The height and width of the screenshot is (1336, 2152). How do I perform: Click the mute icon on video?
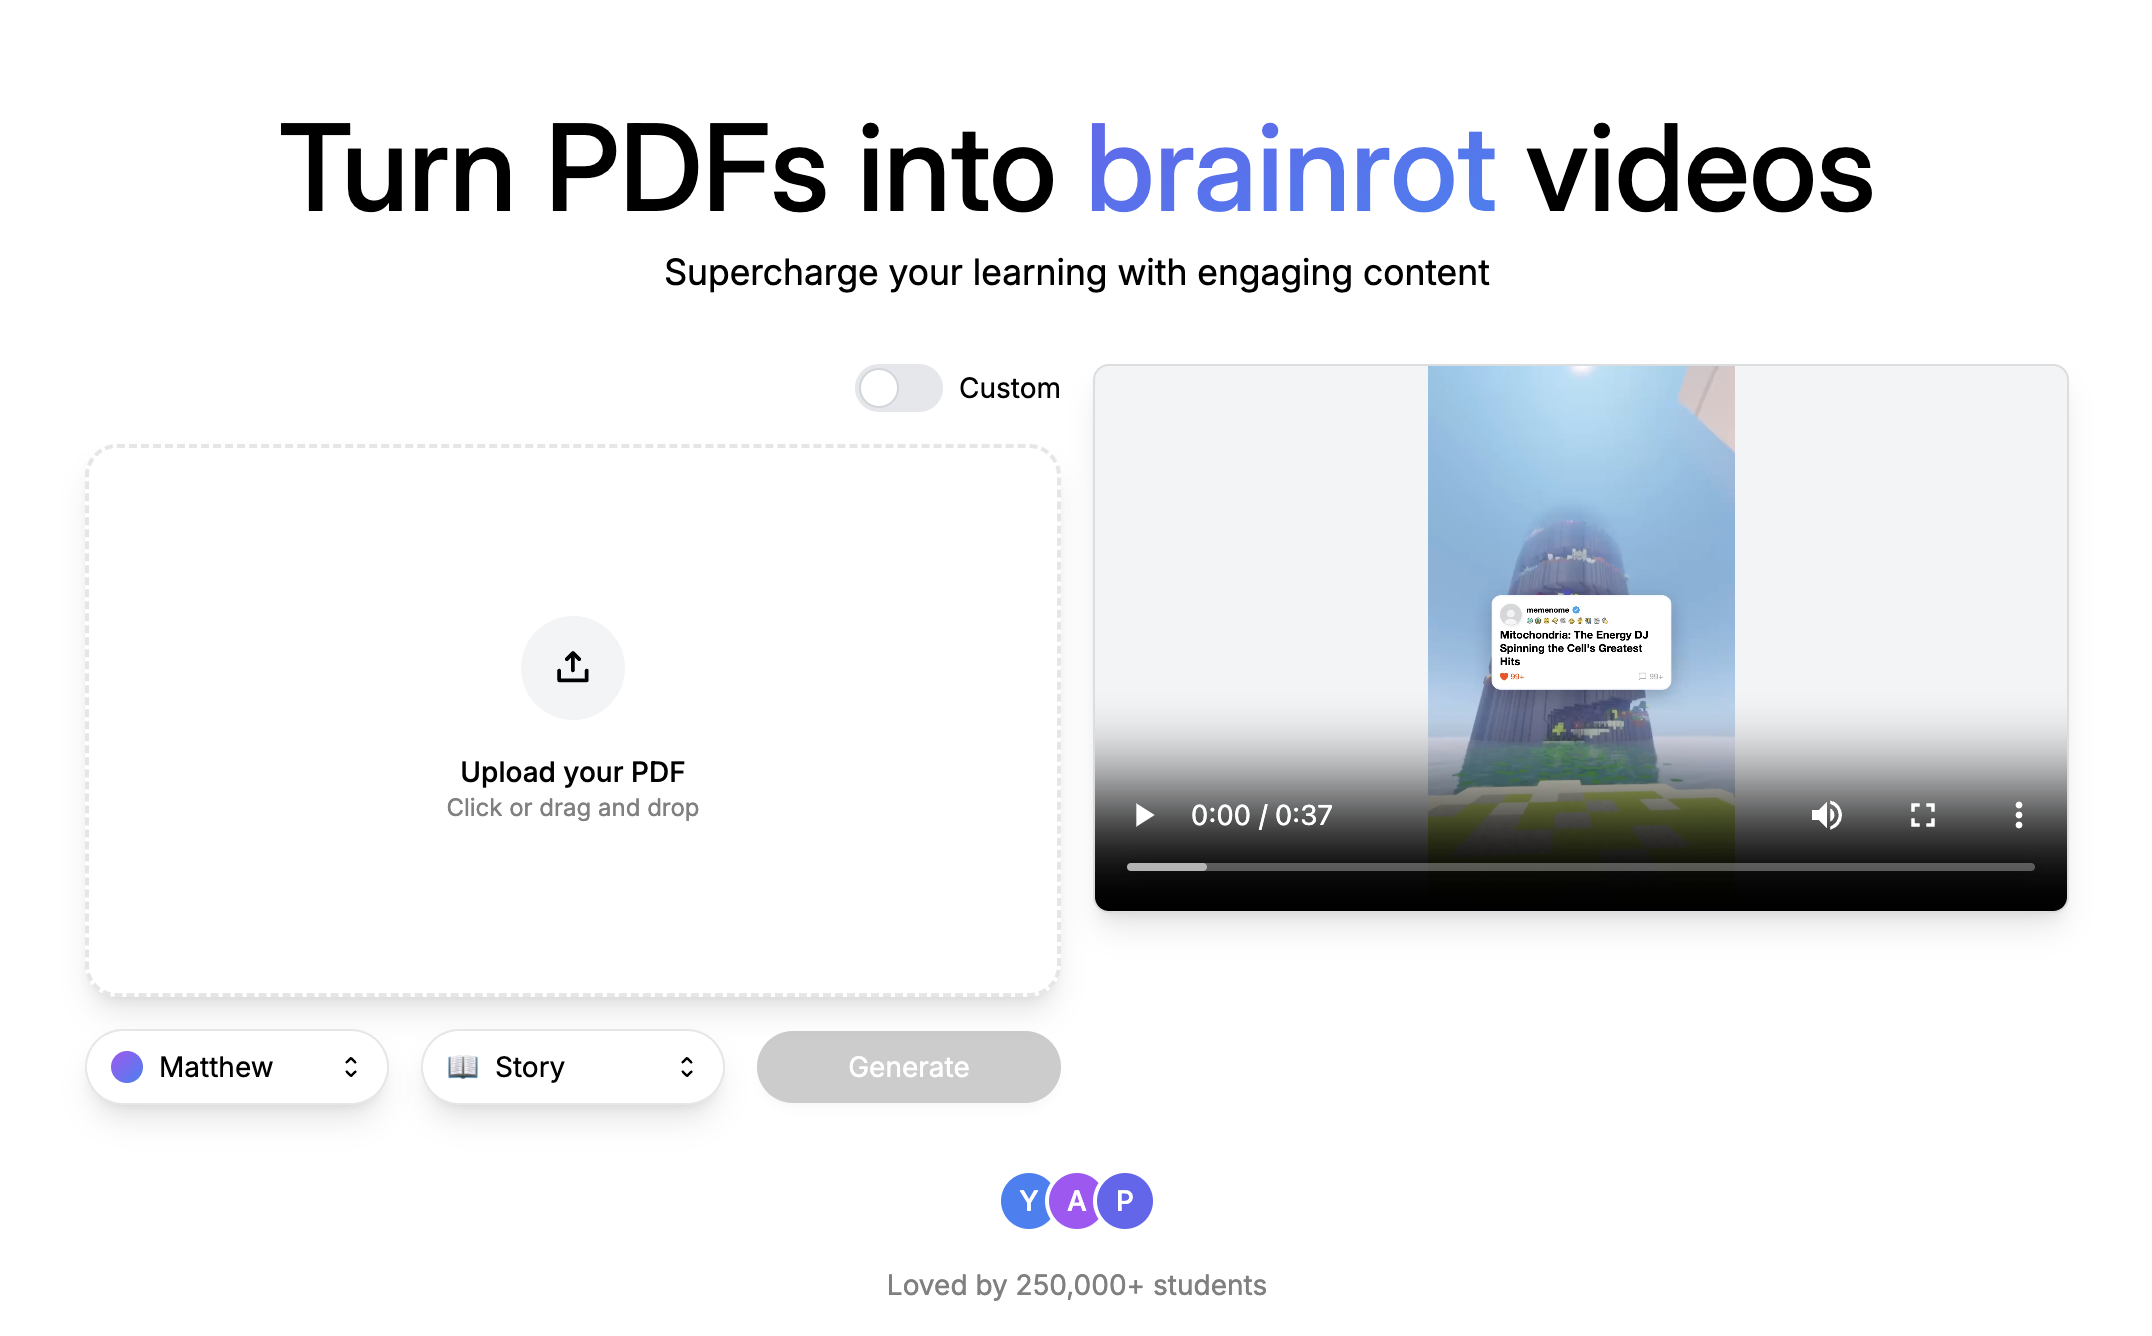point(1827,814)
